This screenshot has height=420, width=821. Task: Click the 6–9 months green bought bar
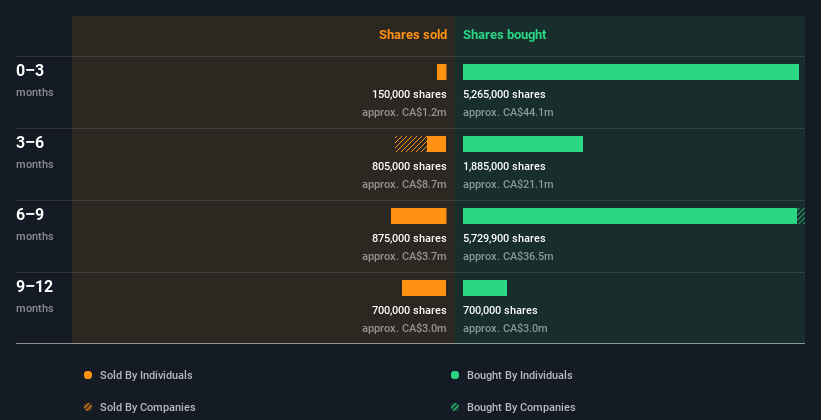629,216
